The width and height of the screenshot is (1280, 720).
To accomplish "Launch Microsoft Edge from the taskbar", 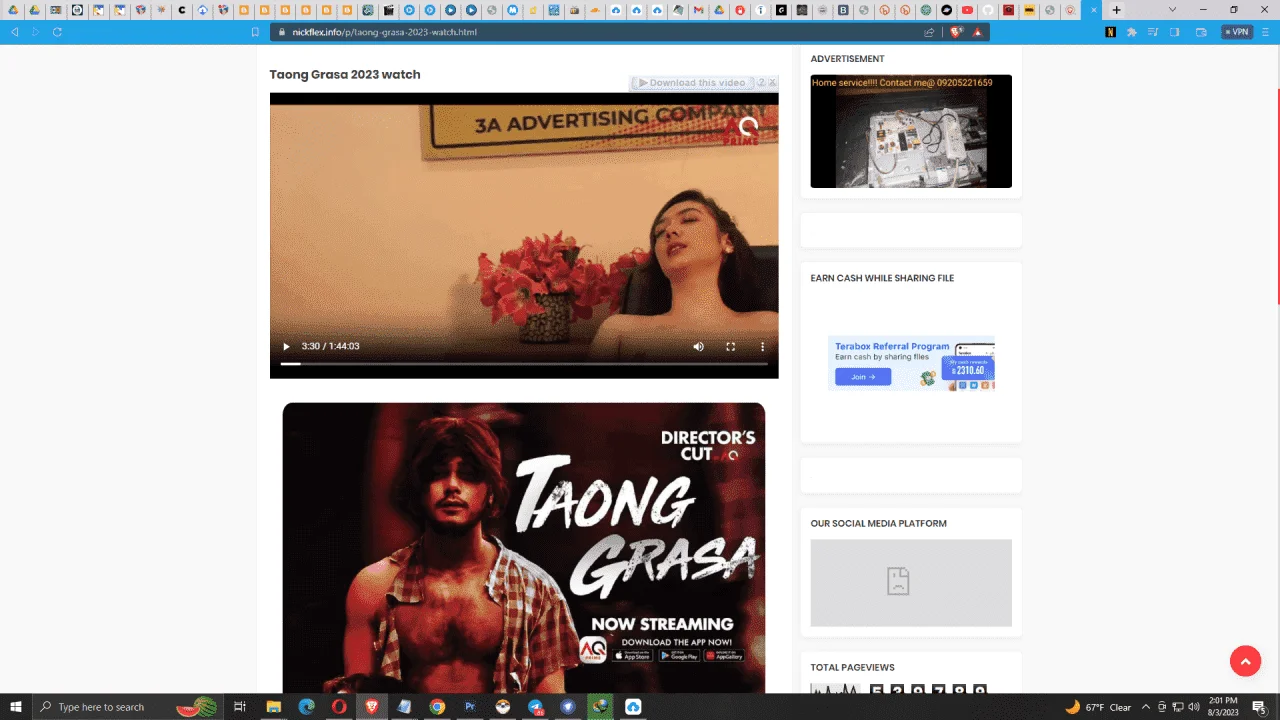I will (306, 707).
